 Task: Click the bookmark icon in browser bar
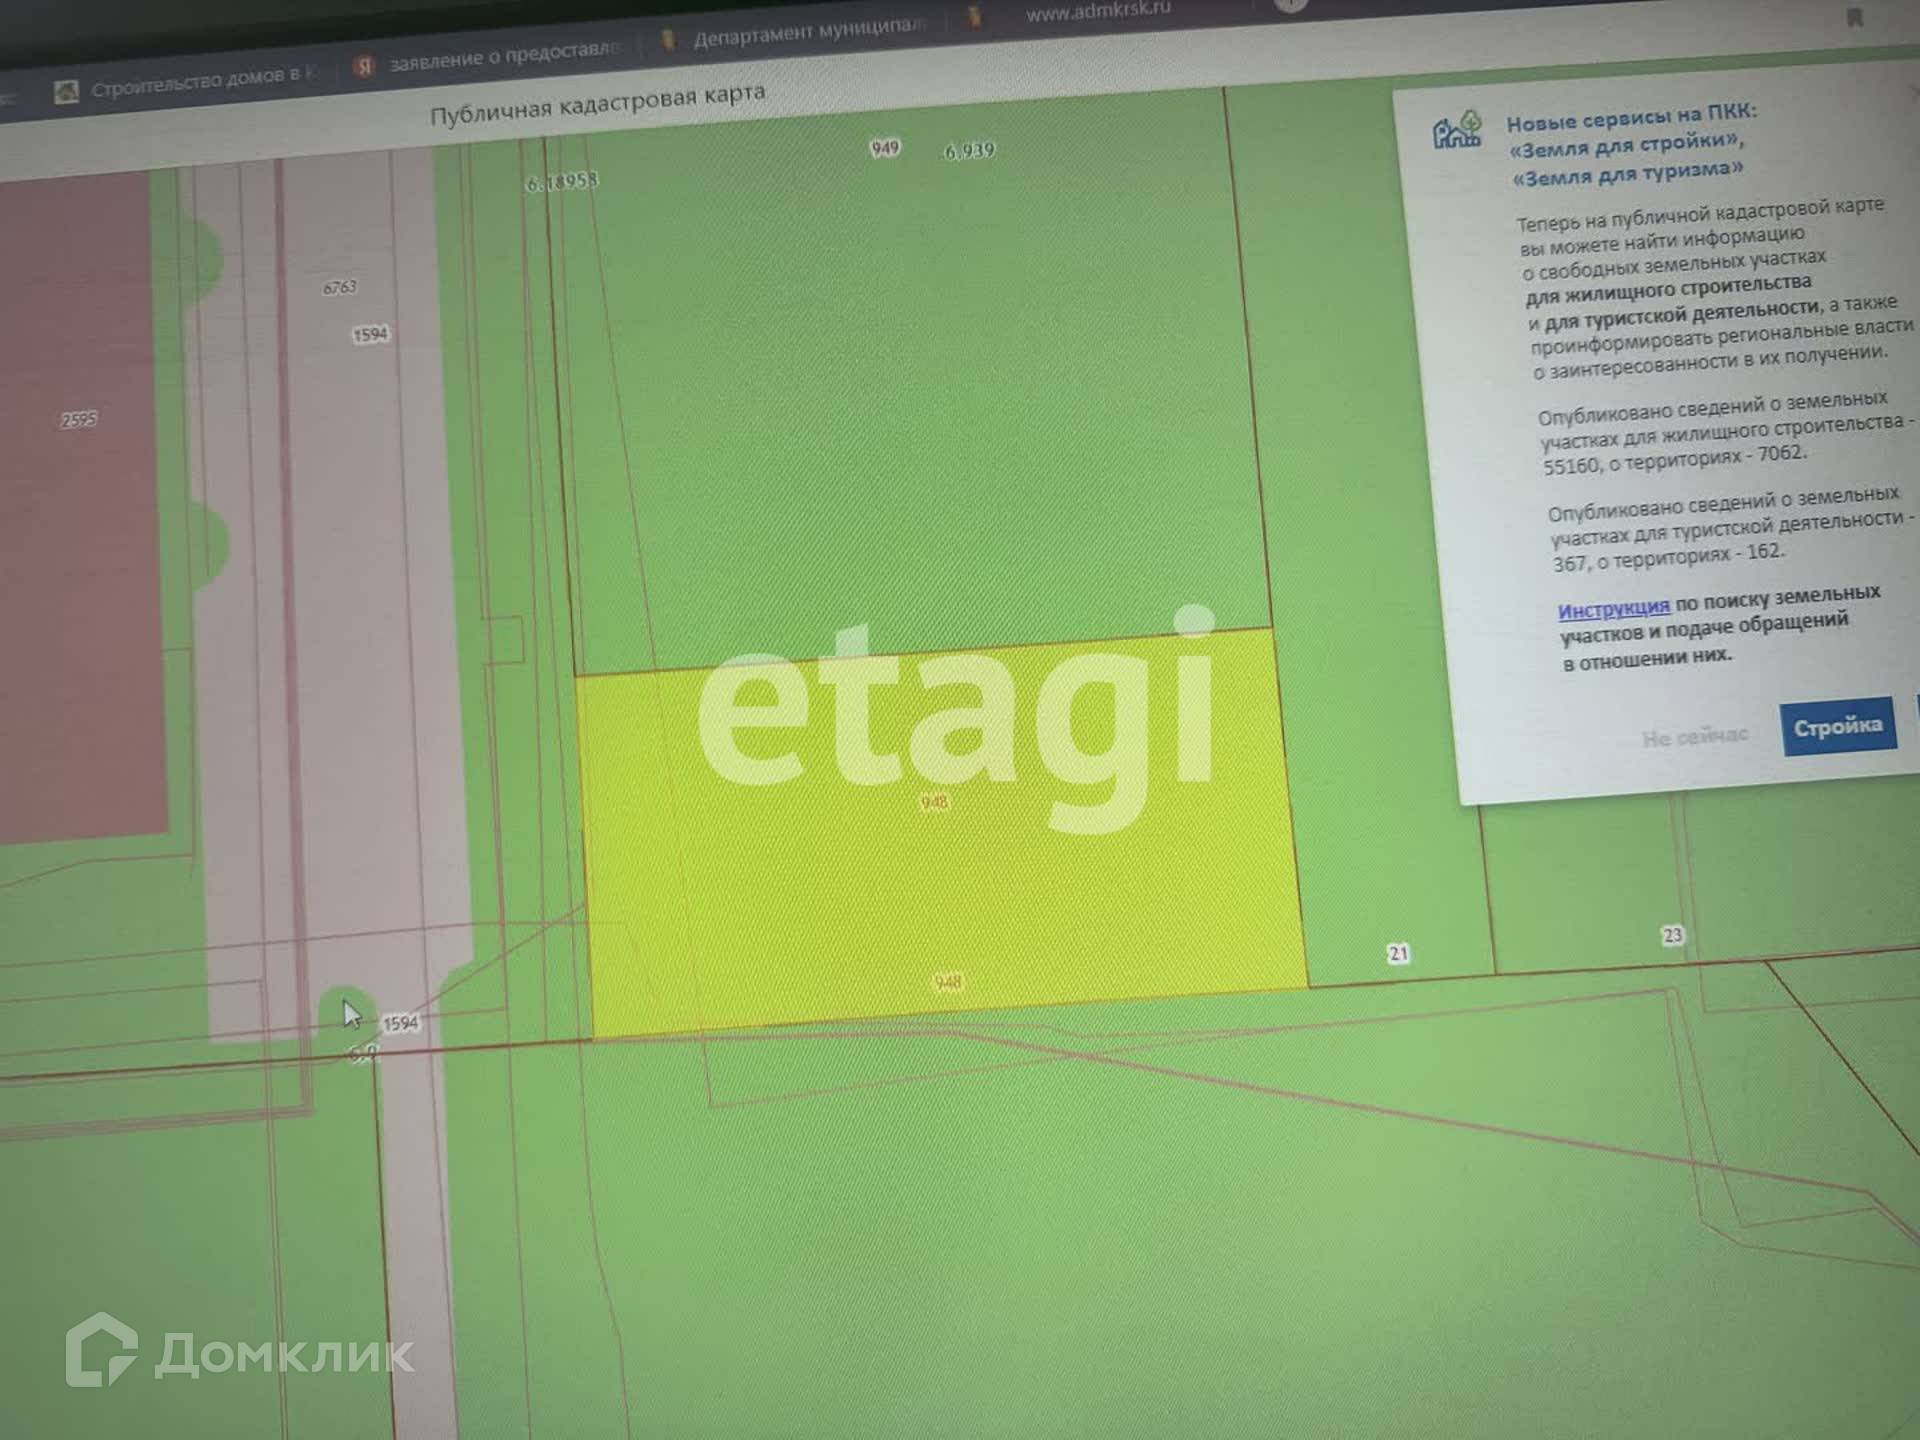(x=1854, y=17)
